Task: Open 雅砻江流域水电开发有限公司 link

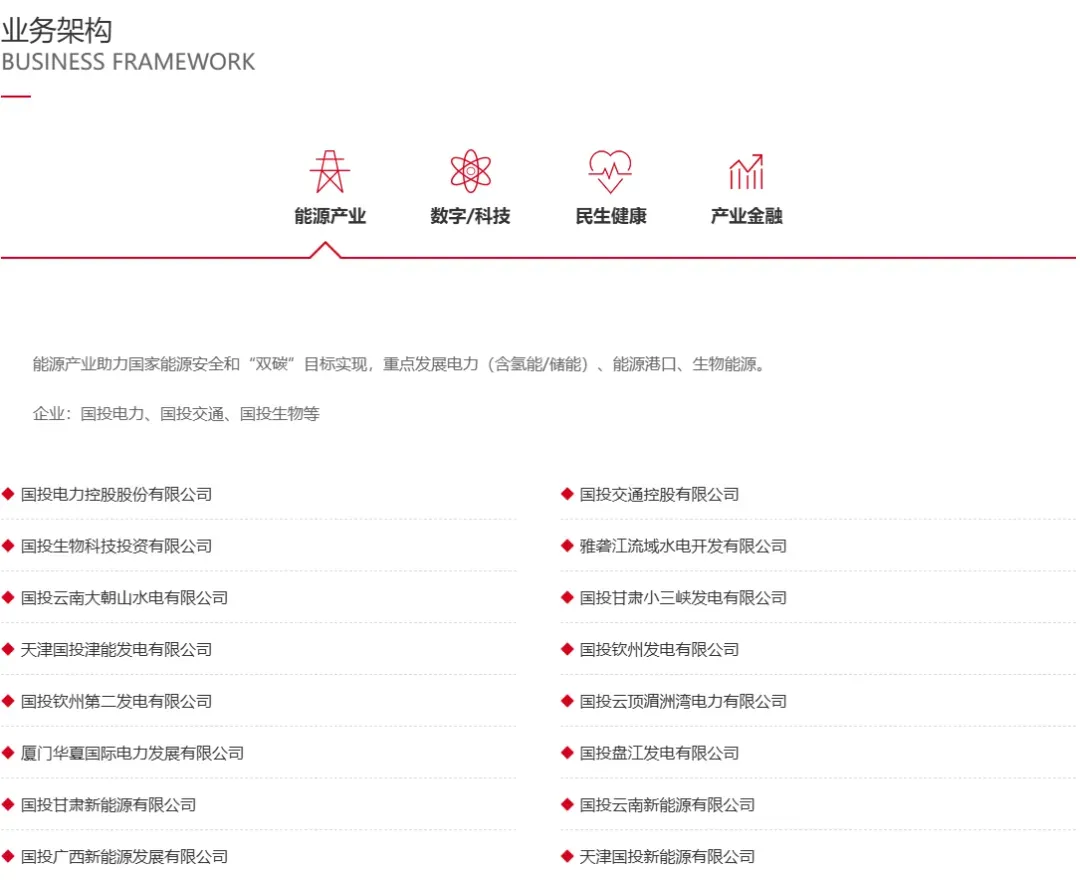Action: (683, 546)
